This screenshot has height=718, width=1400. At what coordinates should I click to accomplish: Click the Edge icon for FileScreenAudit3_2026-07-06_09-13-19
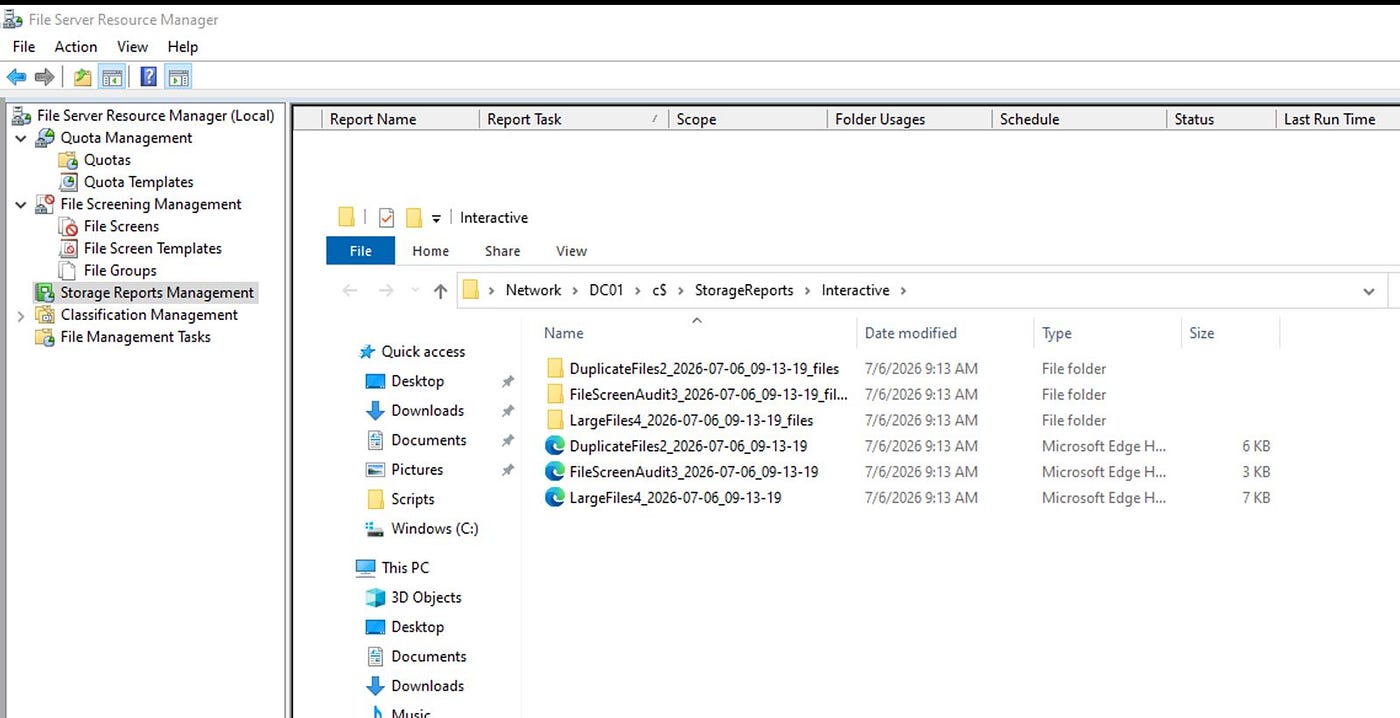click(x=554, y=471)
